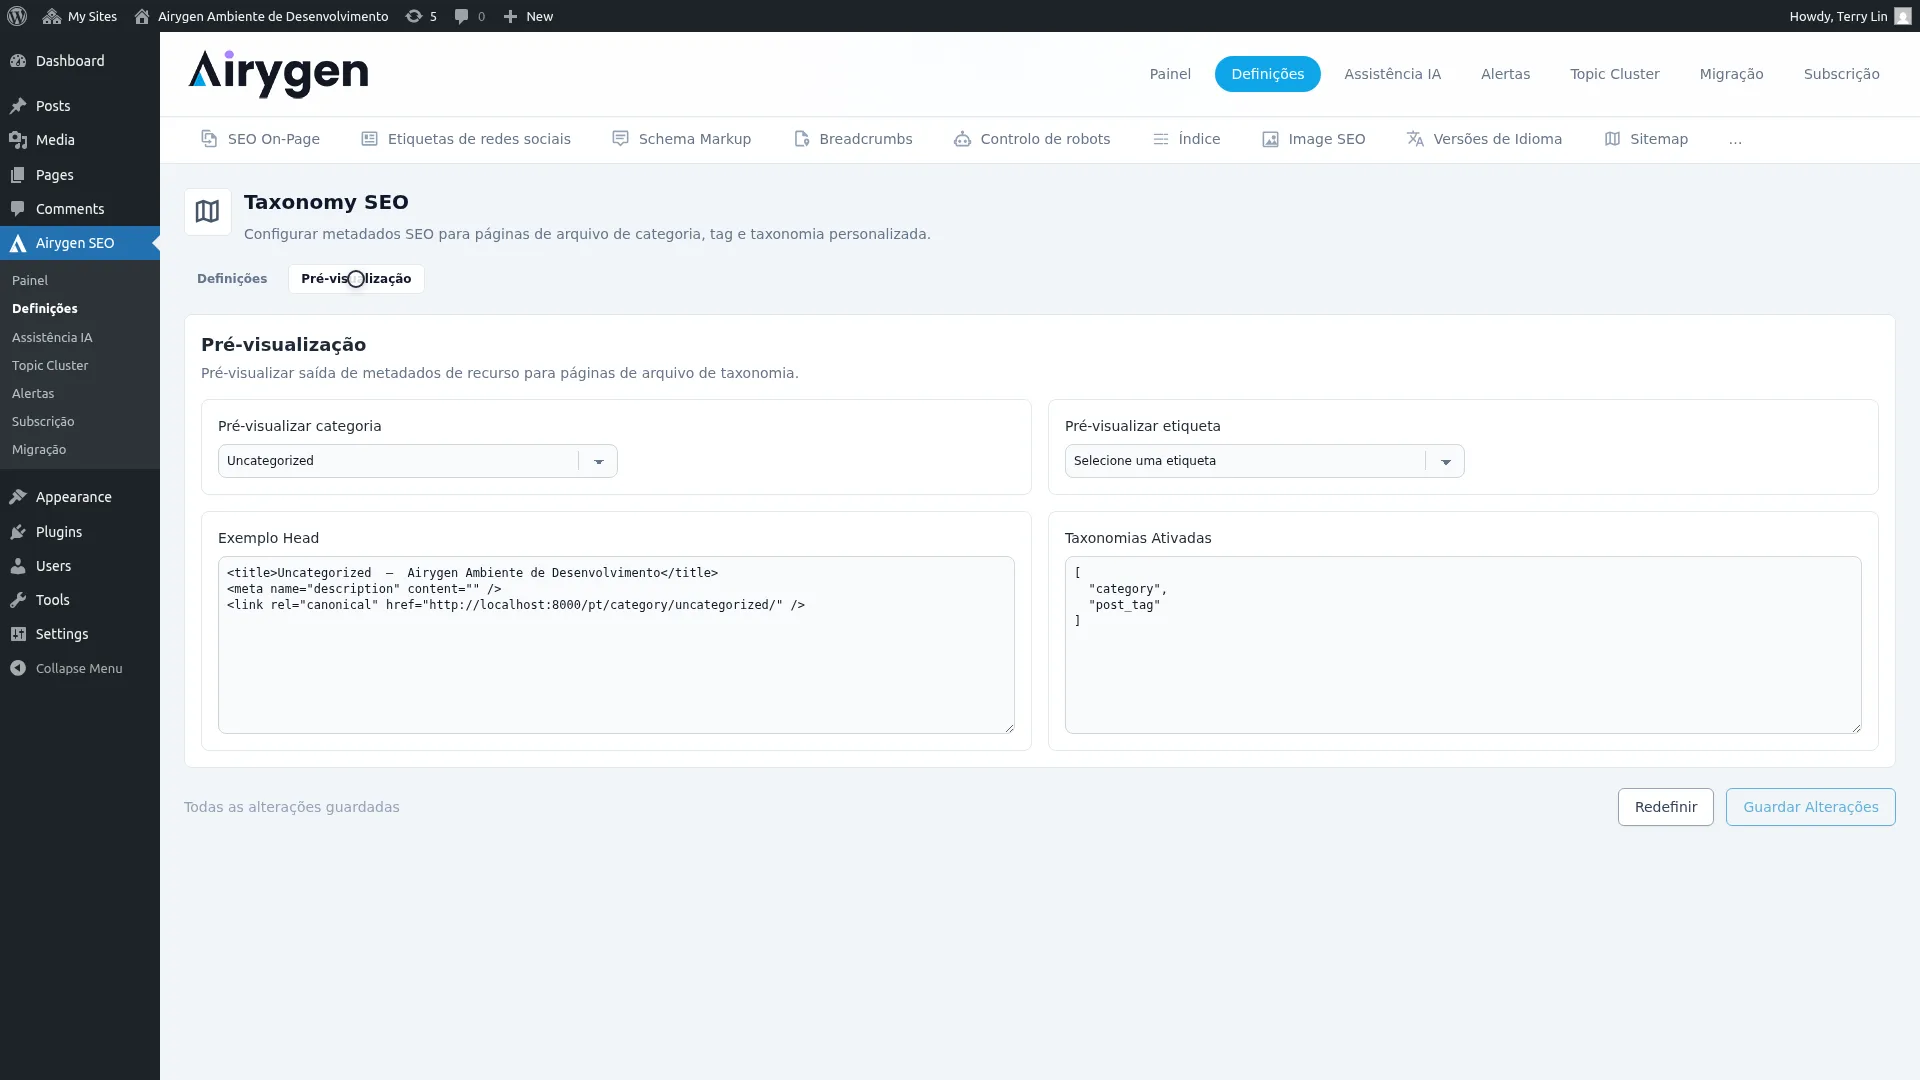Click the user avatar icon

1902,16
